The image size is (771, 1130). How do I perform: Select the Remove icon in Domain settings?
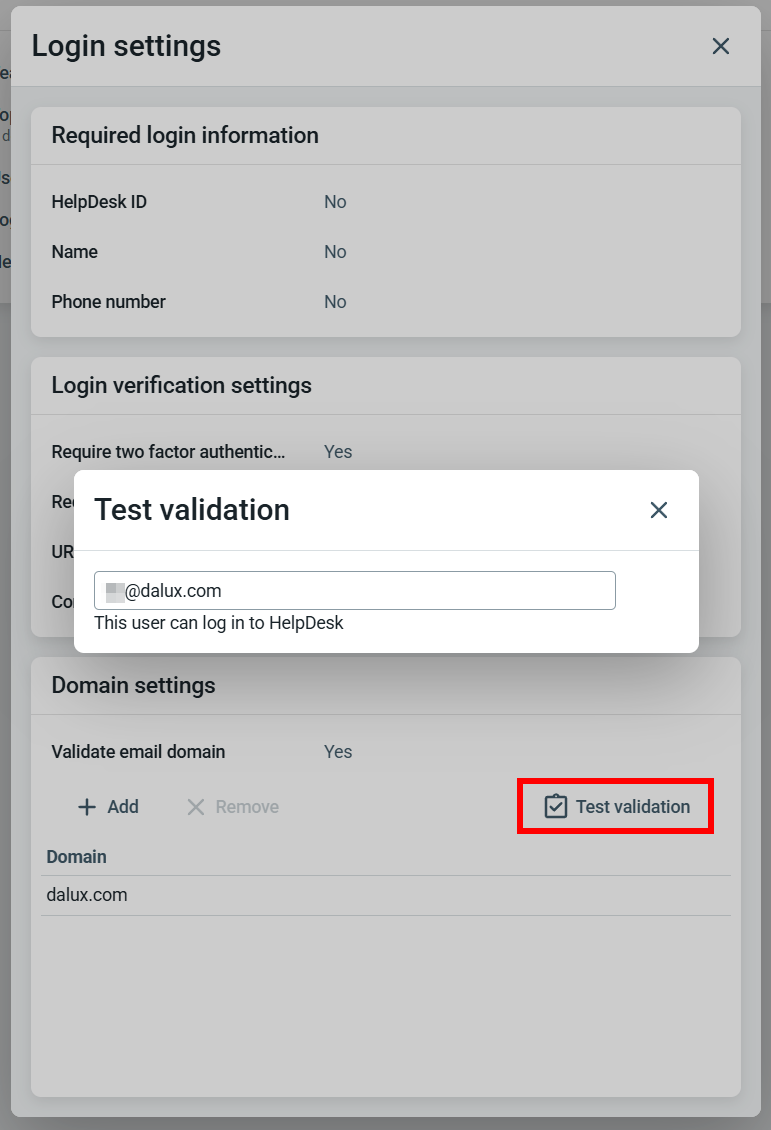point(196,806)
